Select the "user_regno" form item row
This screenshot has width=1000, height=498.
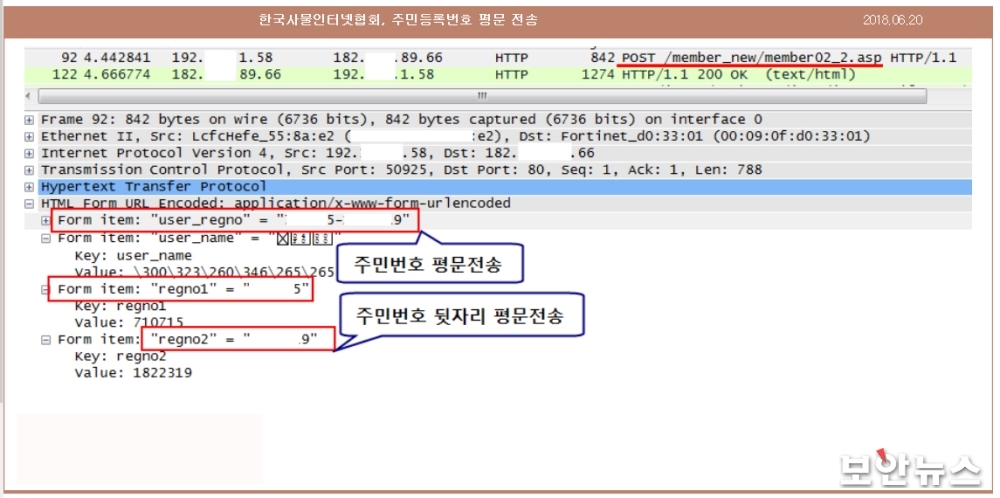(x=497, y=221)
